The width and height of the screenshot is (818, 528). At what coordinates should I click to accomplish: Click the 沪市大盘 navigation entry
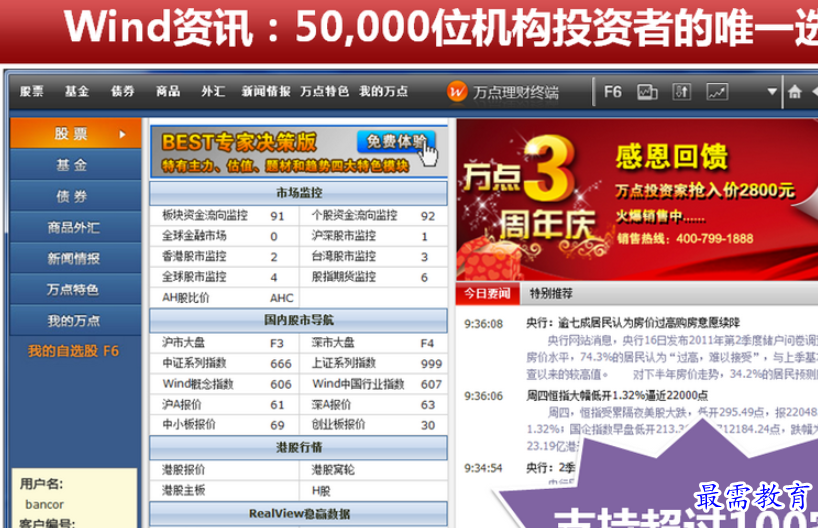click(x=181, y=342)
